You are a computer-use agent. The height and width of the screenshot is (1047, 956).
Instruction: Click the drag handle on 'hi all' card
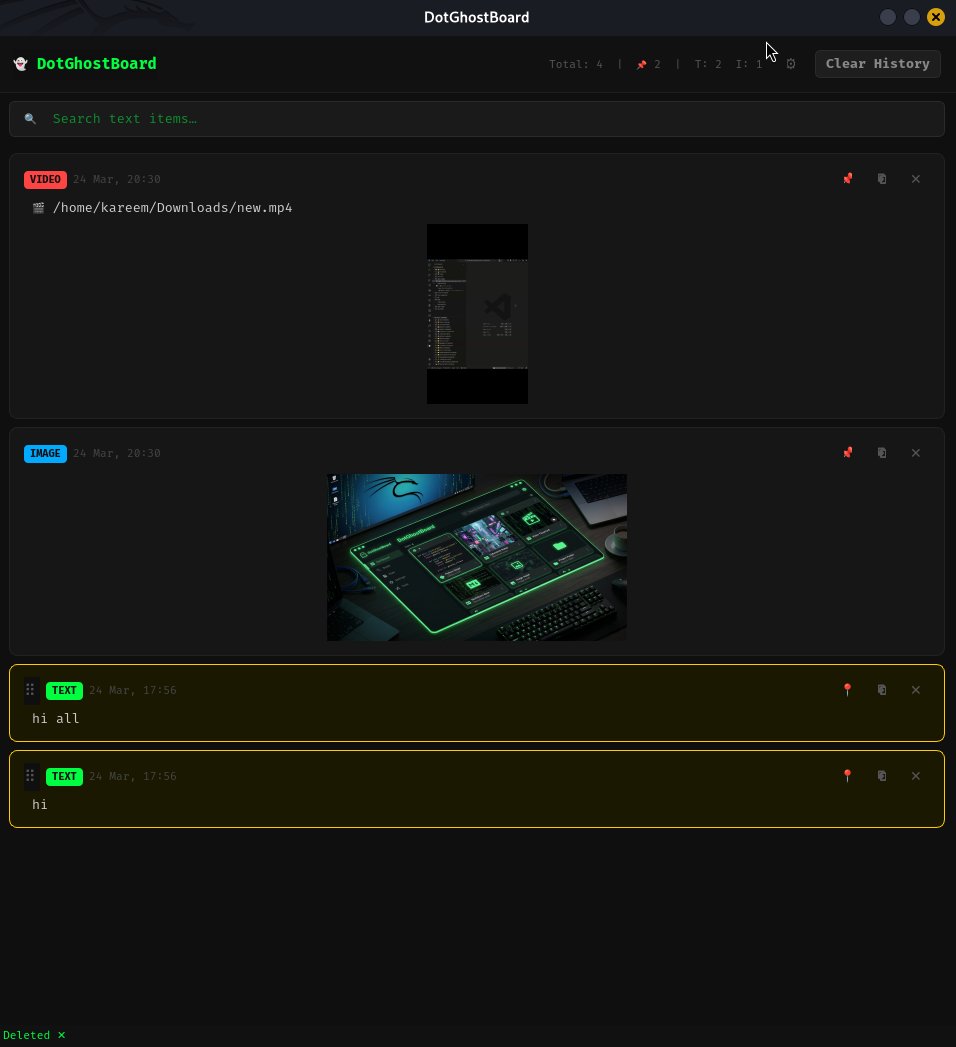tap(31, 689)
